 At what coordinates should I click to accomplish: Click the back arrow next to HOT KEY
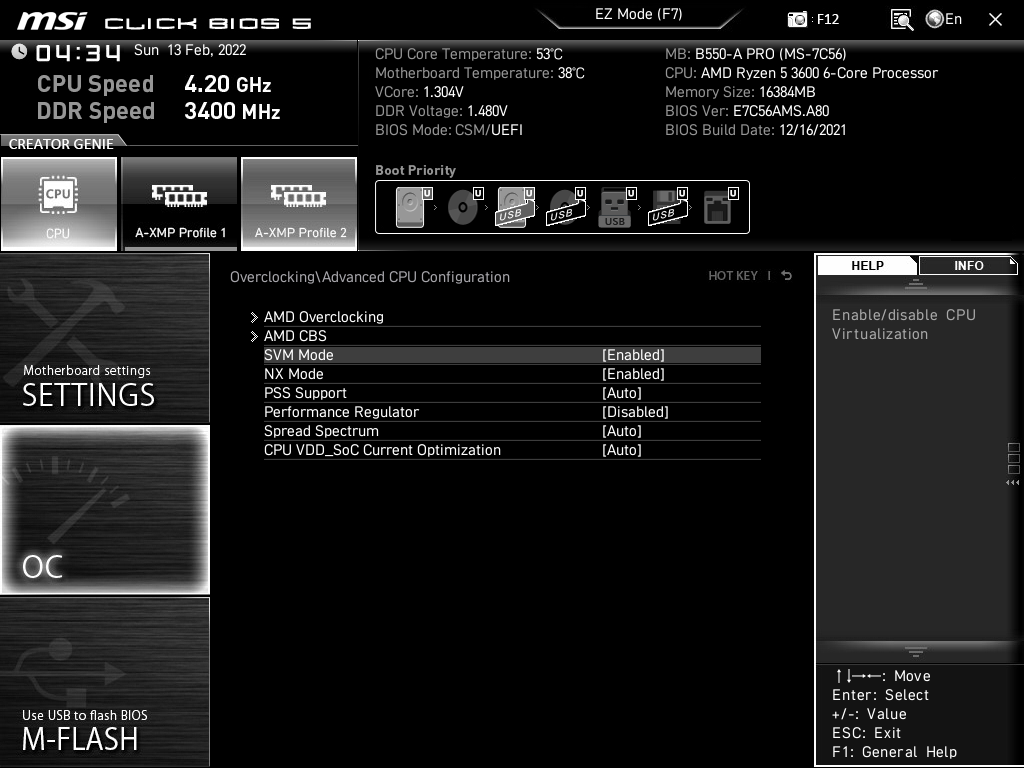[x=787, y=276]
